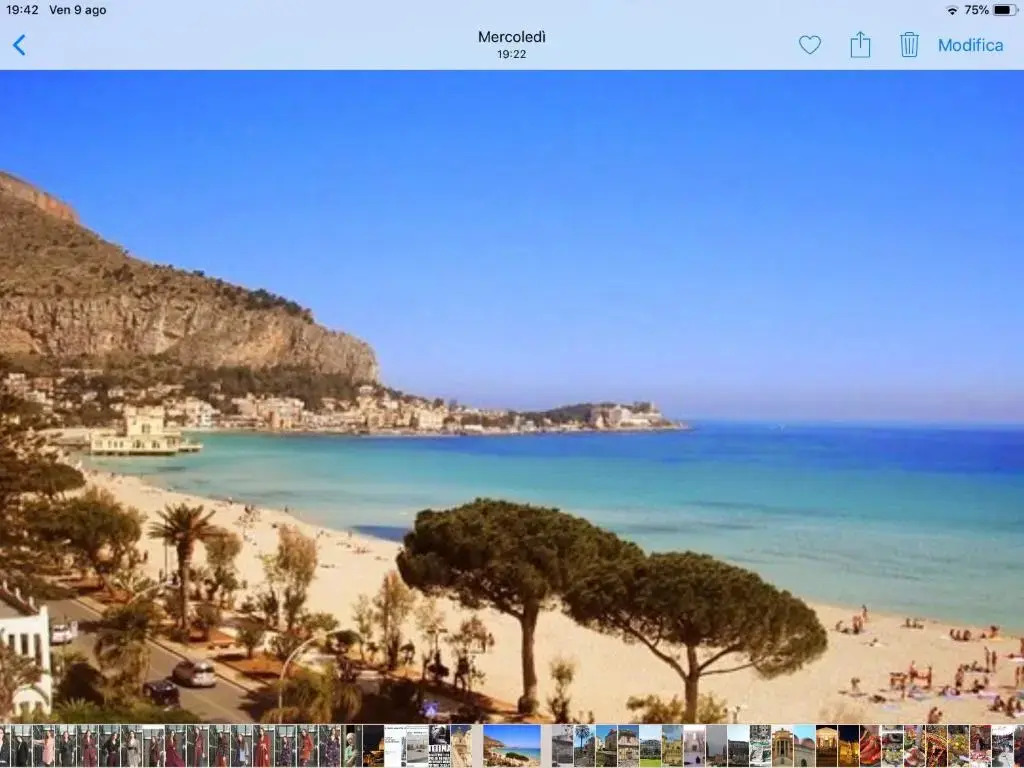Open the red meat food thumbnail
The width and height of the screenshot is (1024, 768).
pos(870,746)
